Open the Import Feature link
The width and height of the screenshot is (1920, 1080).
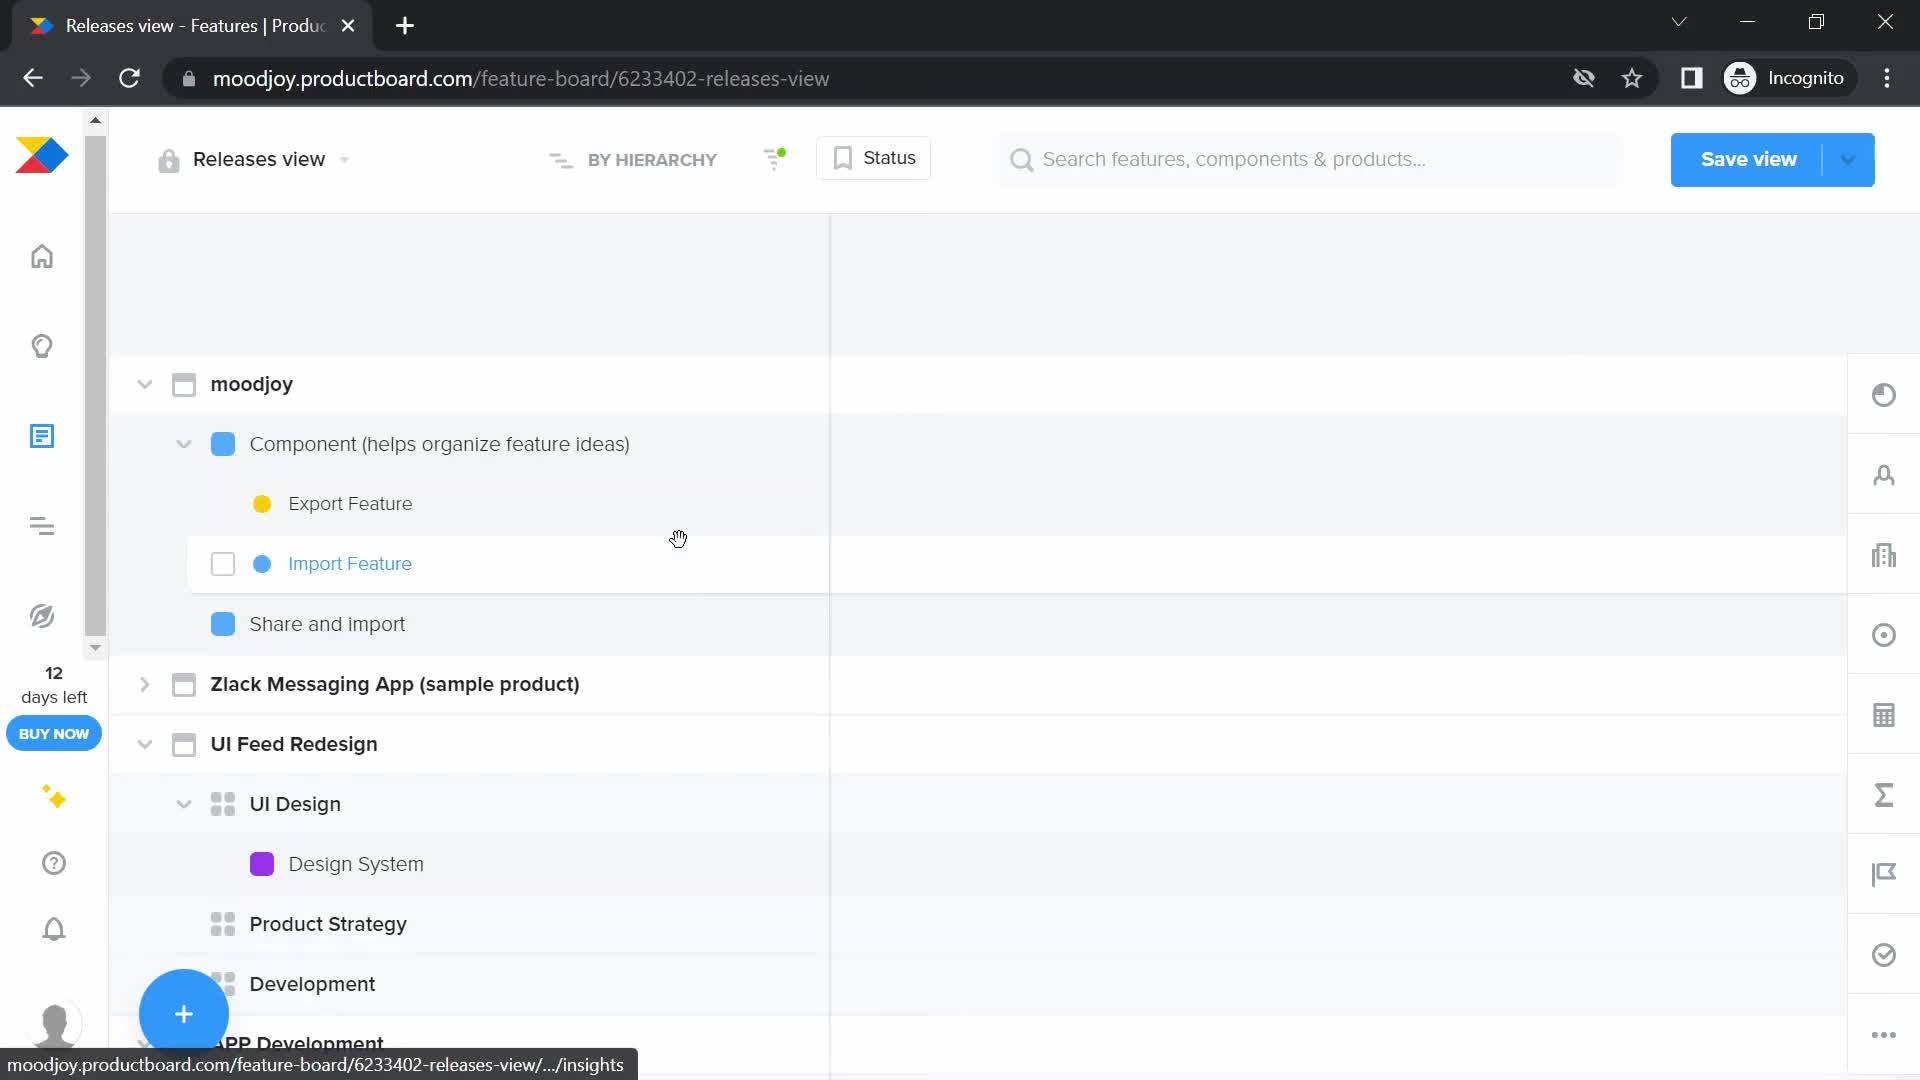pos(350,564)
